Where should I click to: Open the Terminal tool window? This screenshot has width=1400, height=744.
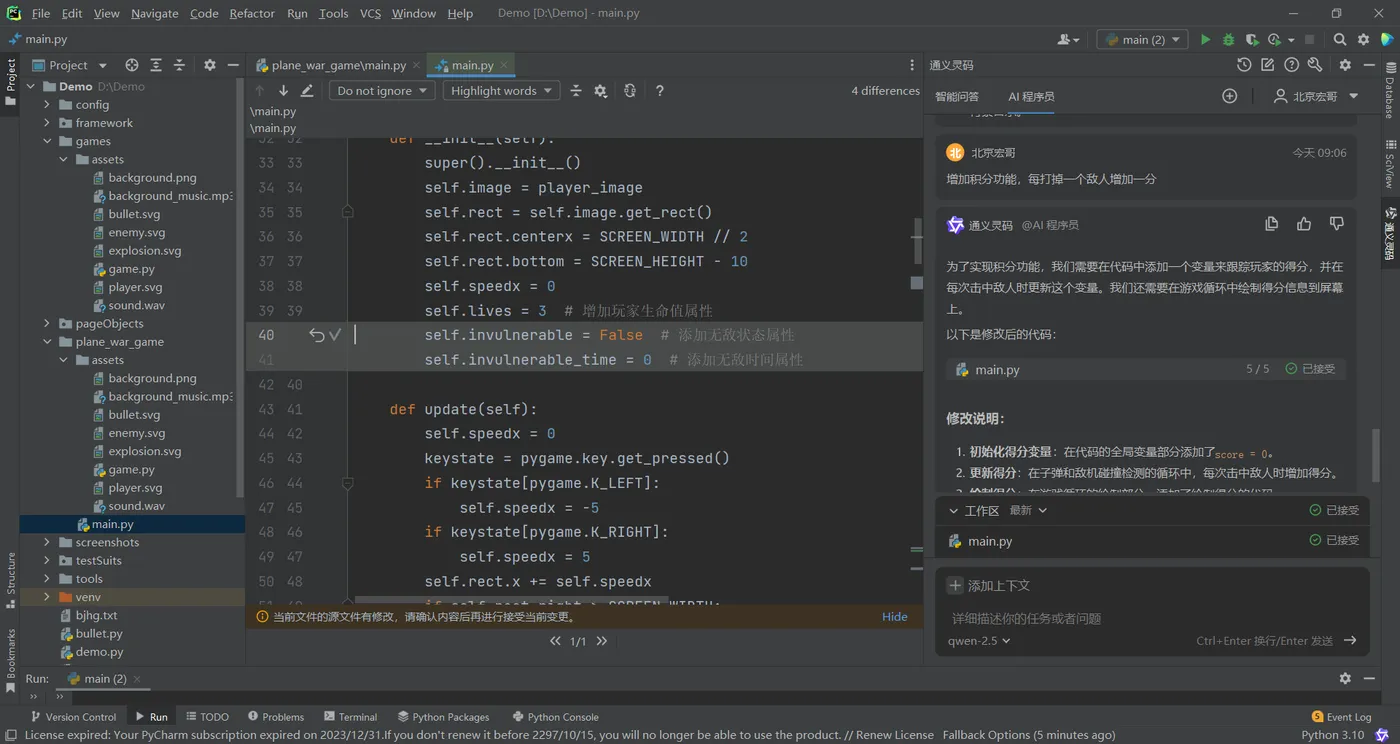350,717
